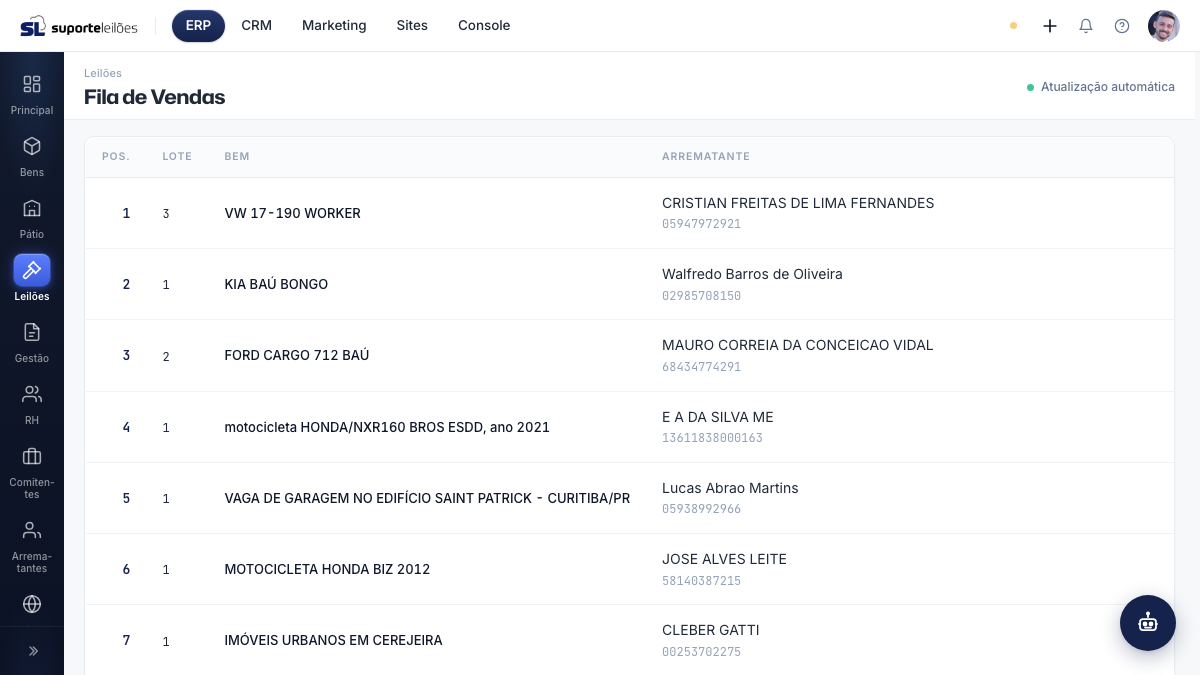Select IMÓVEIS URBANOS EM CEREJEIRA item

333,640
